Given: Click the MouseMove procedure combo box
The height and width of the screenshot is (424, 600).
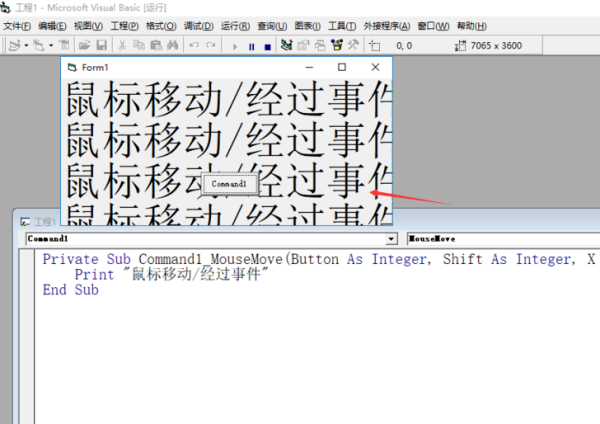Looking at the screenshot, I should tap(503, 239).
